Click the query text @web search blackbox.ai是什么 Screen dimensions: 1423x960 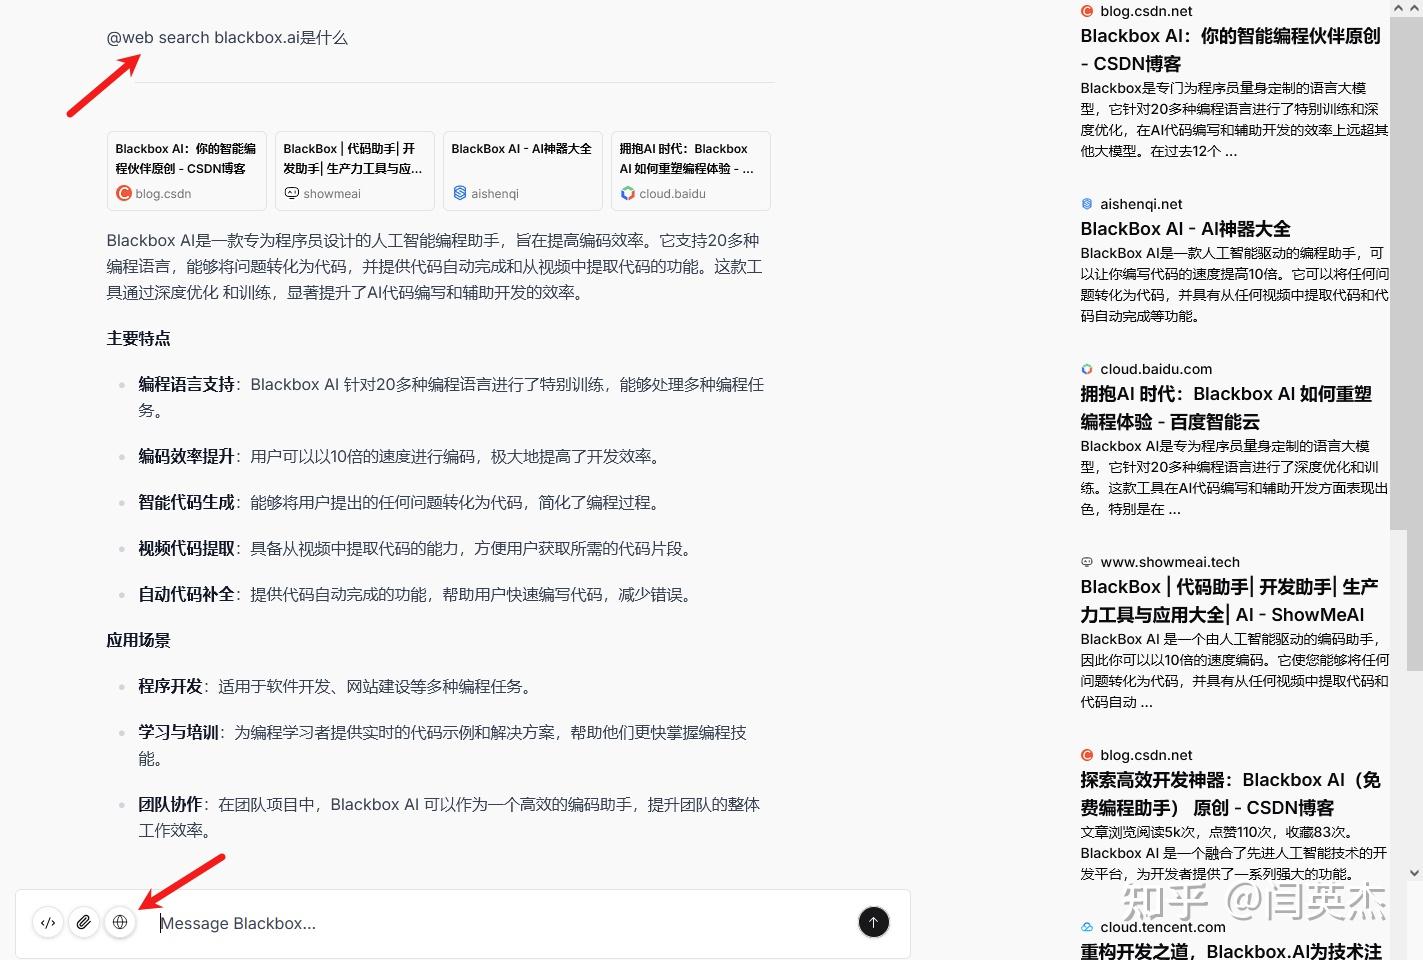tap(227, 38)
